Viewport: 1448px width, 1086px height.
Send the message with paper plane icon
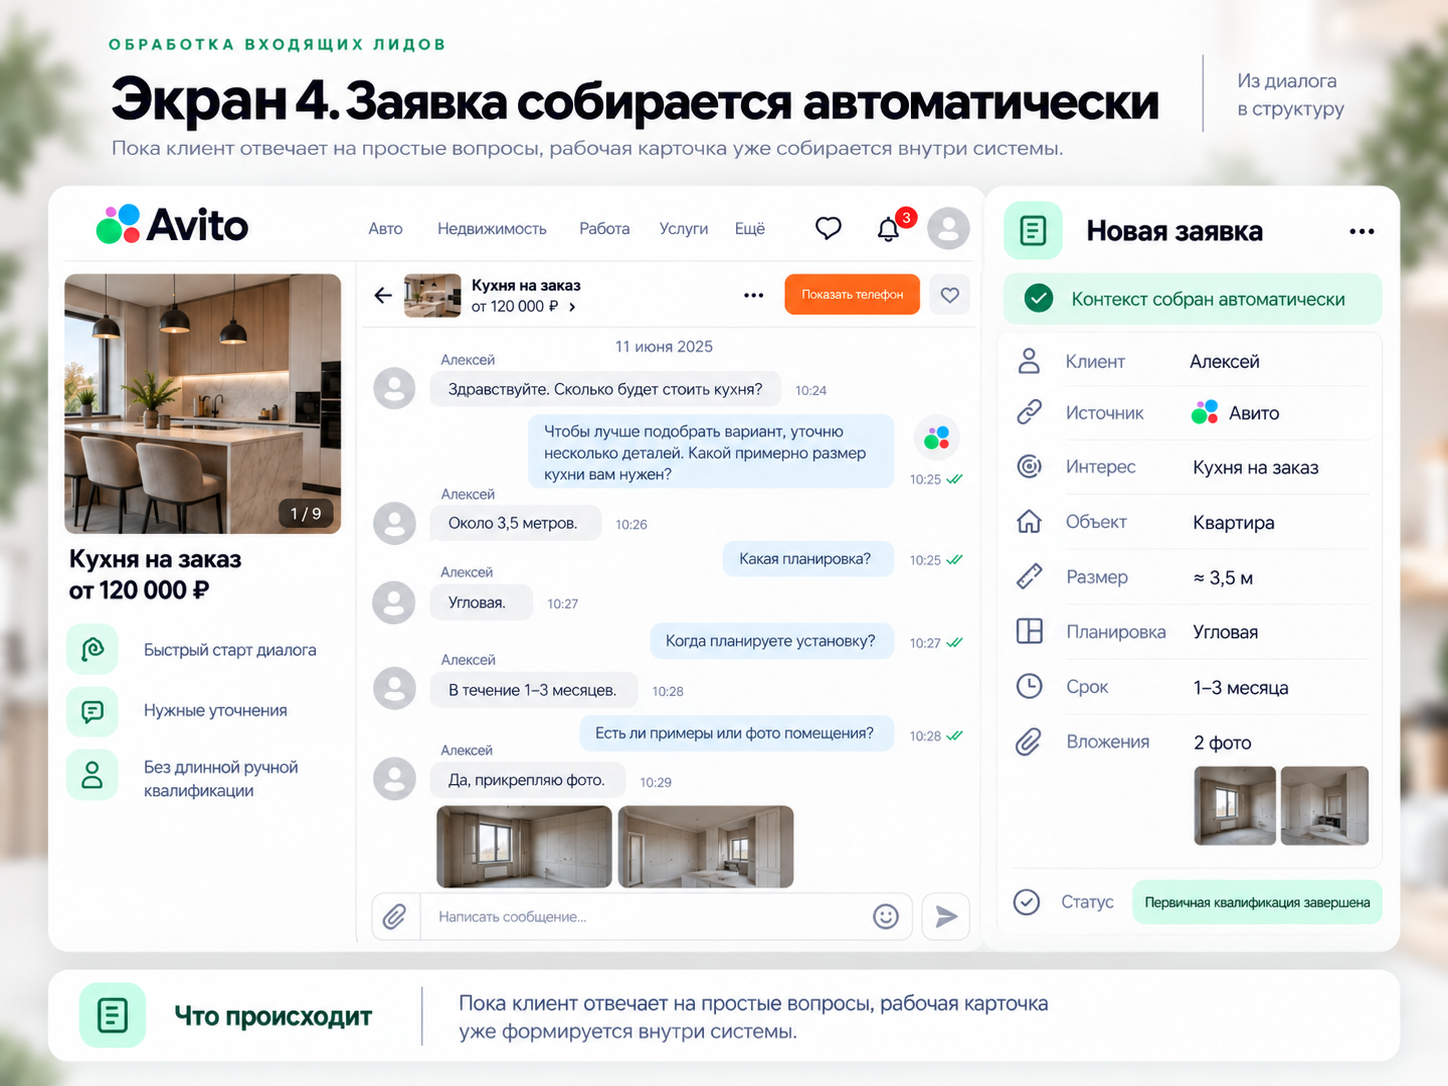(x=946, y=916)
